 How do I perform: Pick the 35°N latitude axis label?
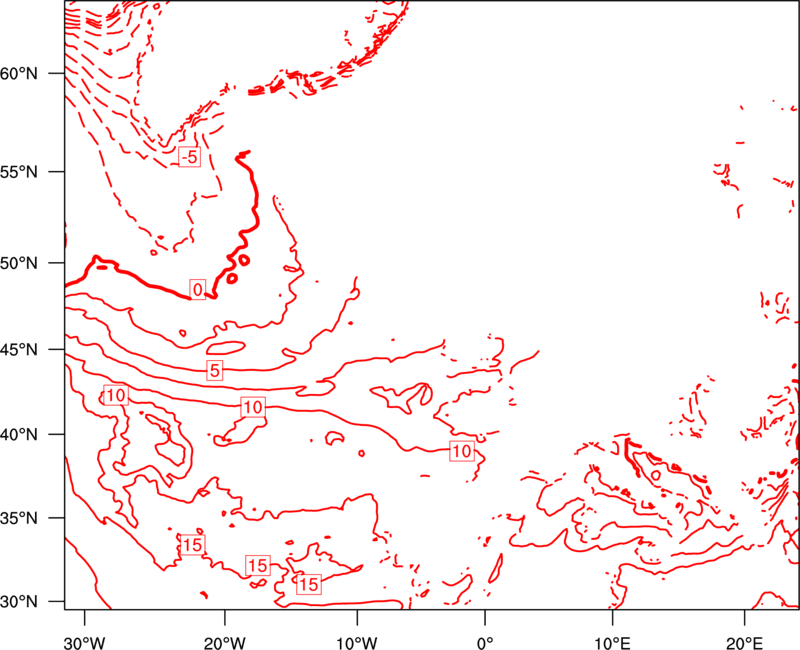[x=19, y=518]
